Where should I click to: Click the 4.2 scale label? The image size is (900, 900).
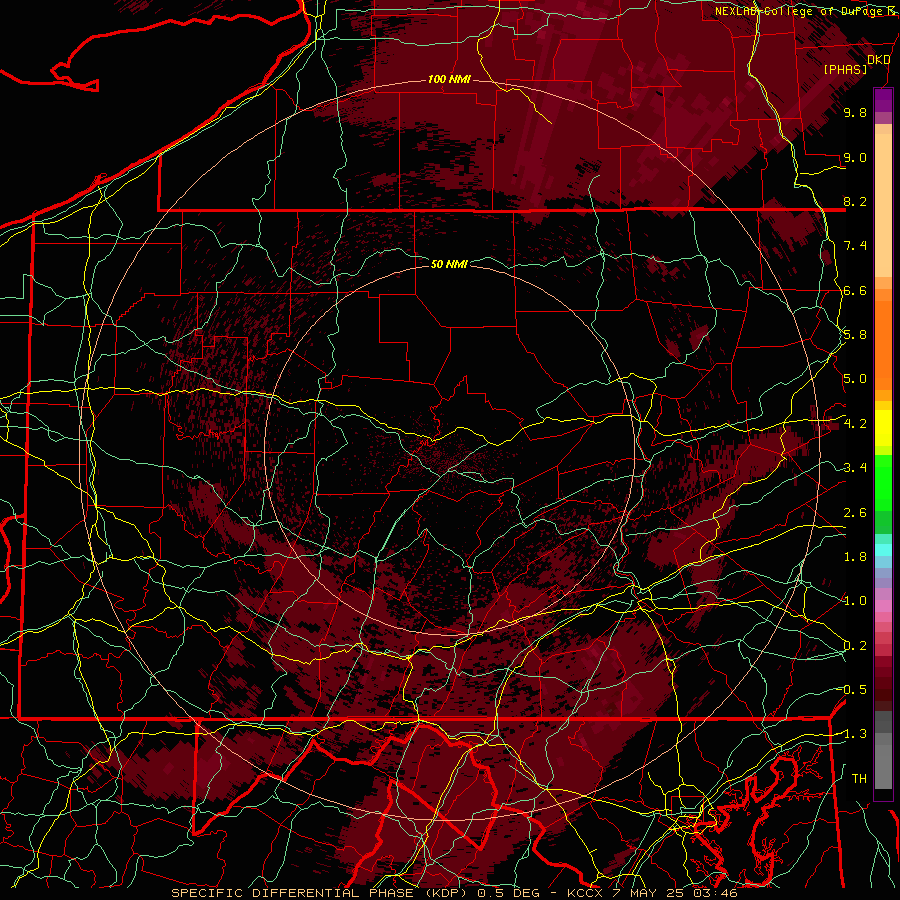855,424
